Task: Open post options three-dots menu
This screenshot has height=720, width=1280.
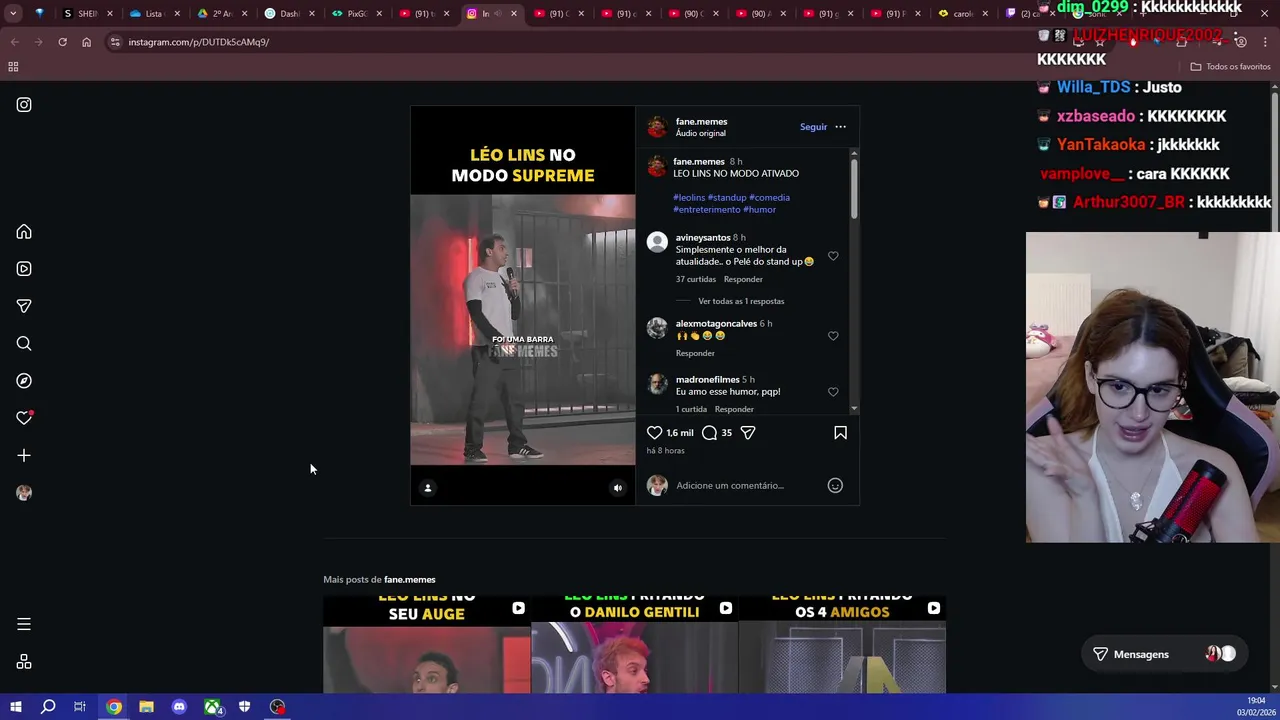Action: point(840,127)
